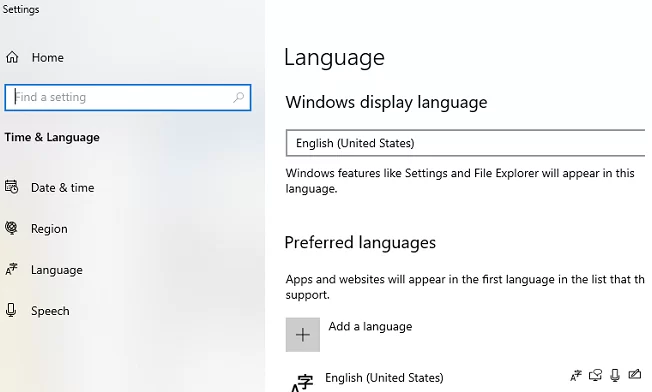Click the Windows display language heading
Viewport: 652px width, 392px height.
[386, 102]
